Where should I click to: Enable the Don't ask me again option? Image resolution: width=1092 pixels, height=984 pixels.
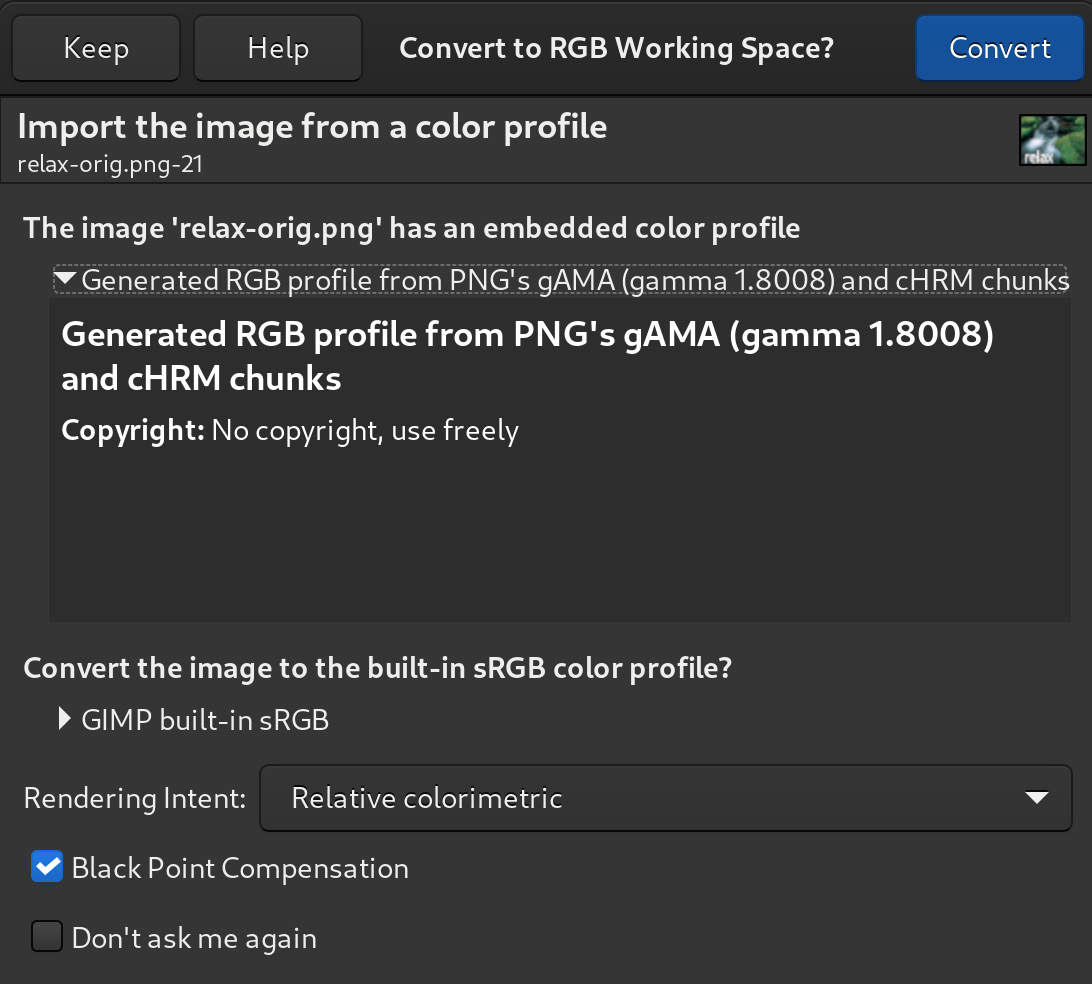click(46, 936)
